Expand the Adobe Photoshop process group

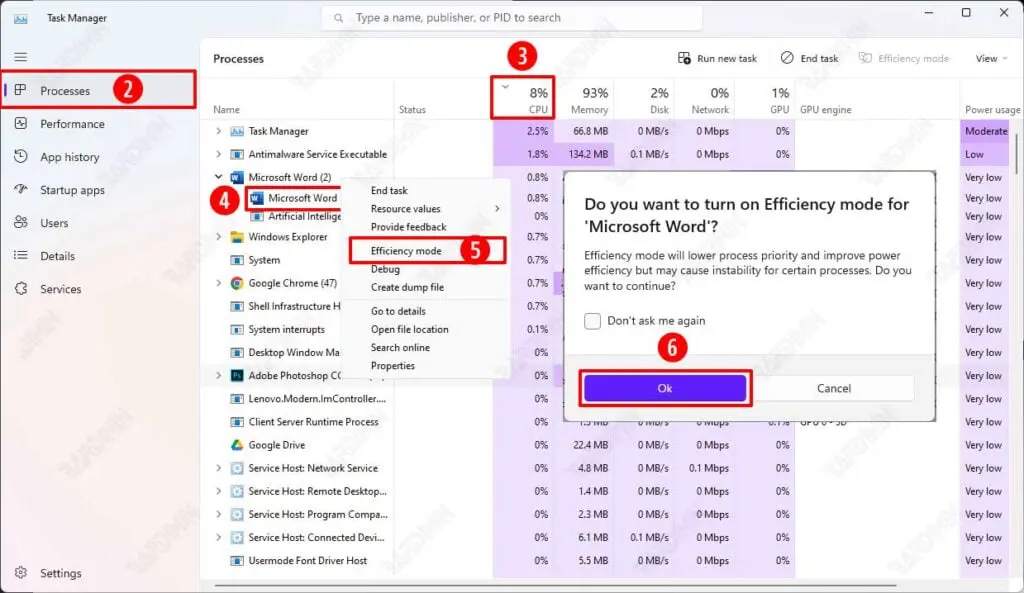point(219,376)
